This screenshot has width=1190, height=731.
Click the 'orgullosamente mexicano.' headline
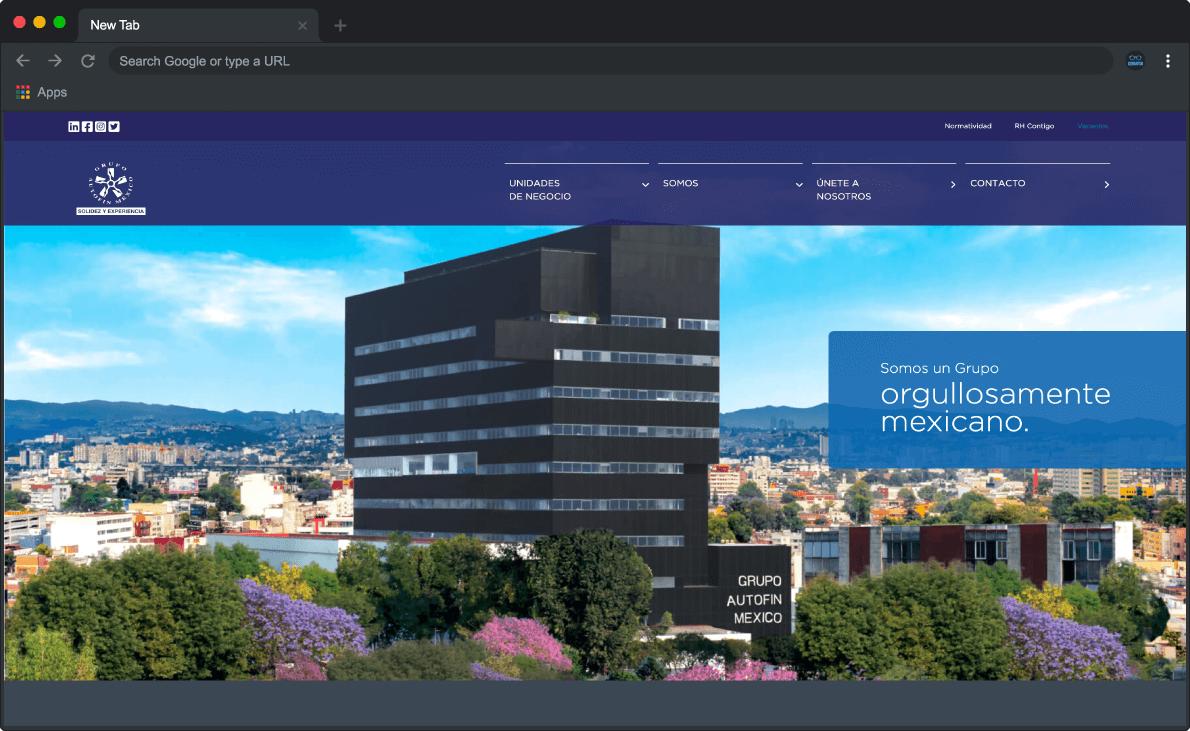tap(995, 408)
